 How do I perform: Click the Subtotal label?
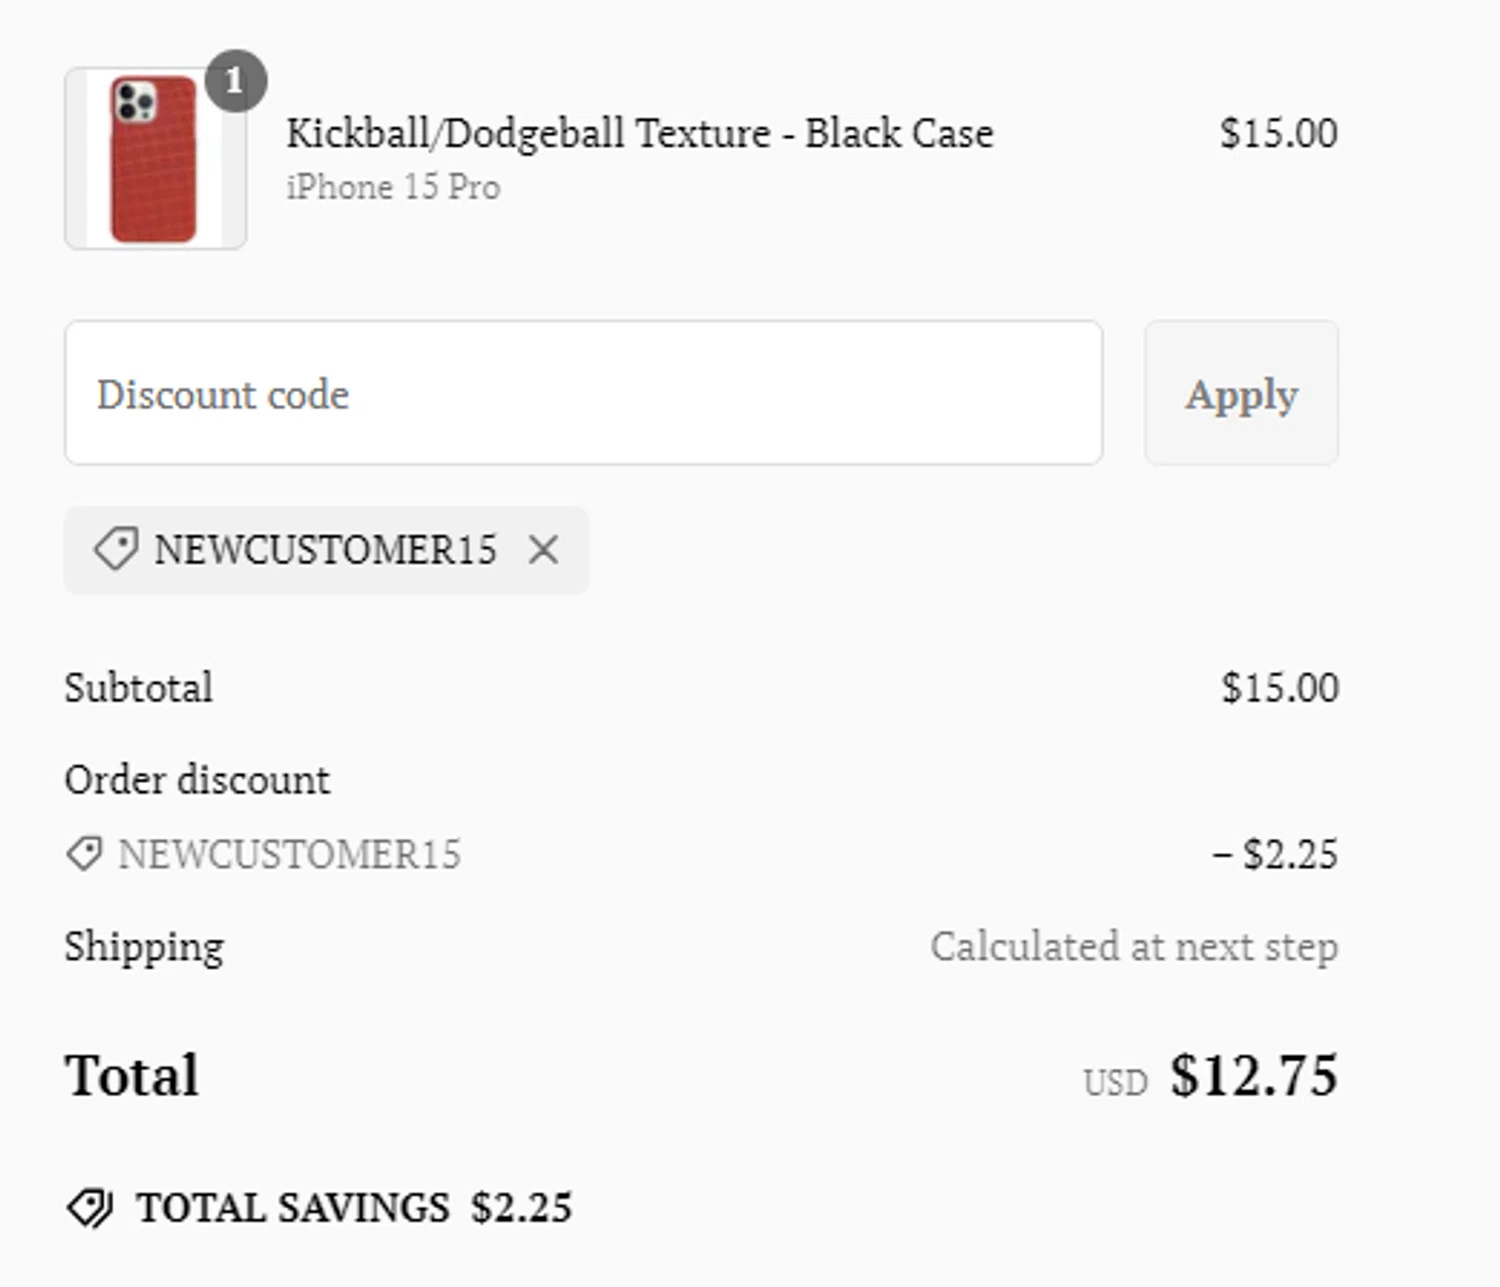(x=139, y=688)
